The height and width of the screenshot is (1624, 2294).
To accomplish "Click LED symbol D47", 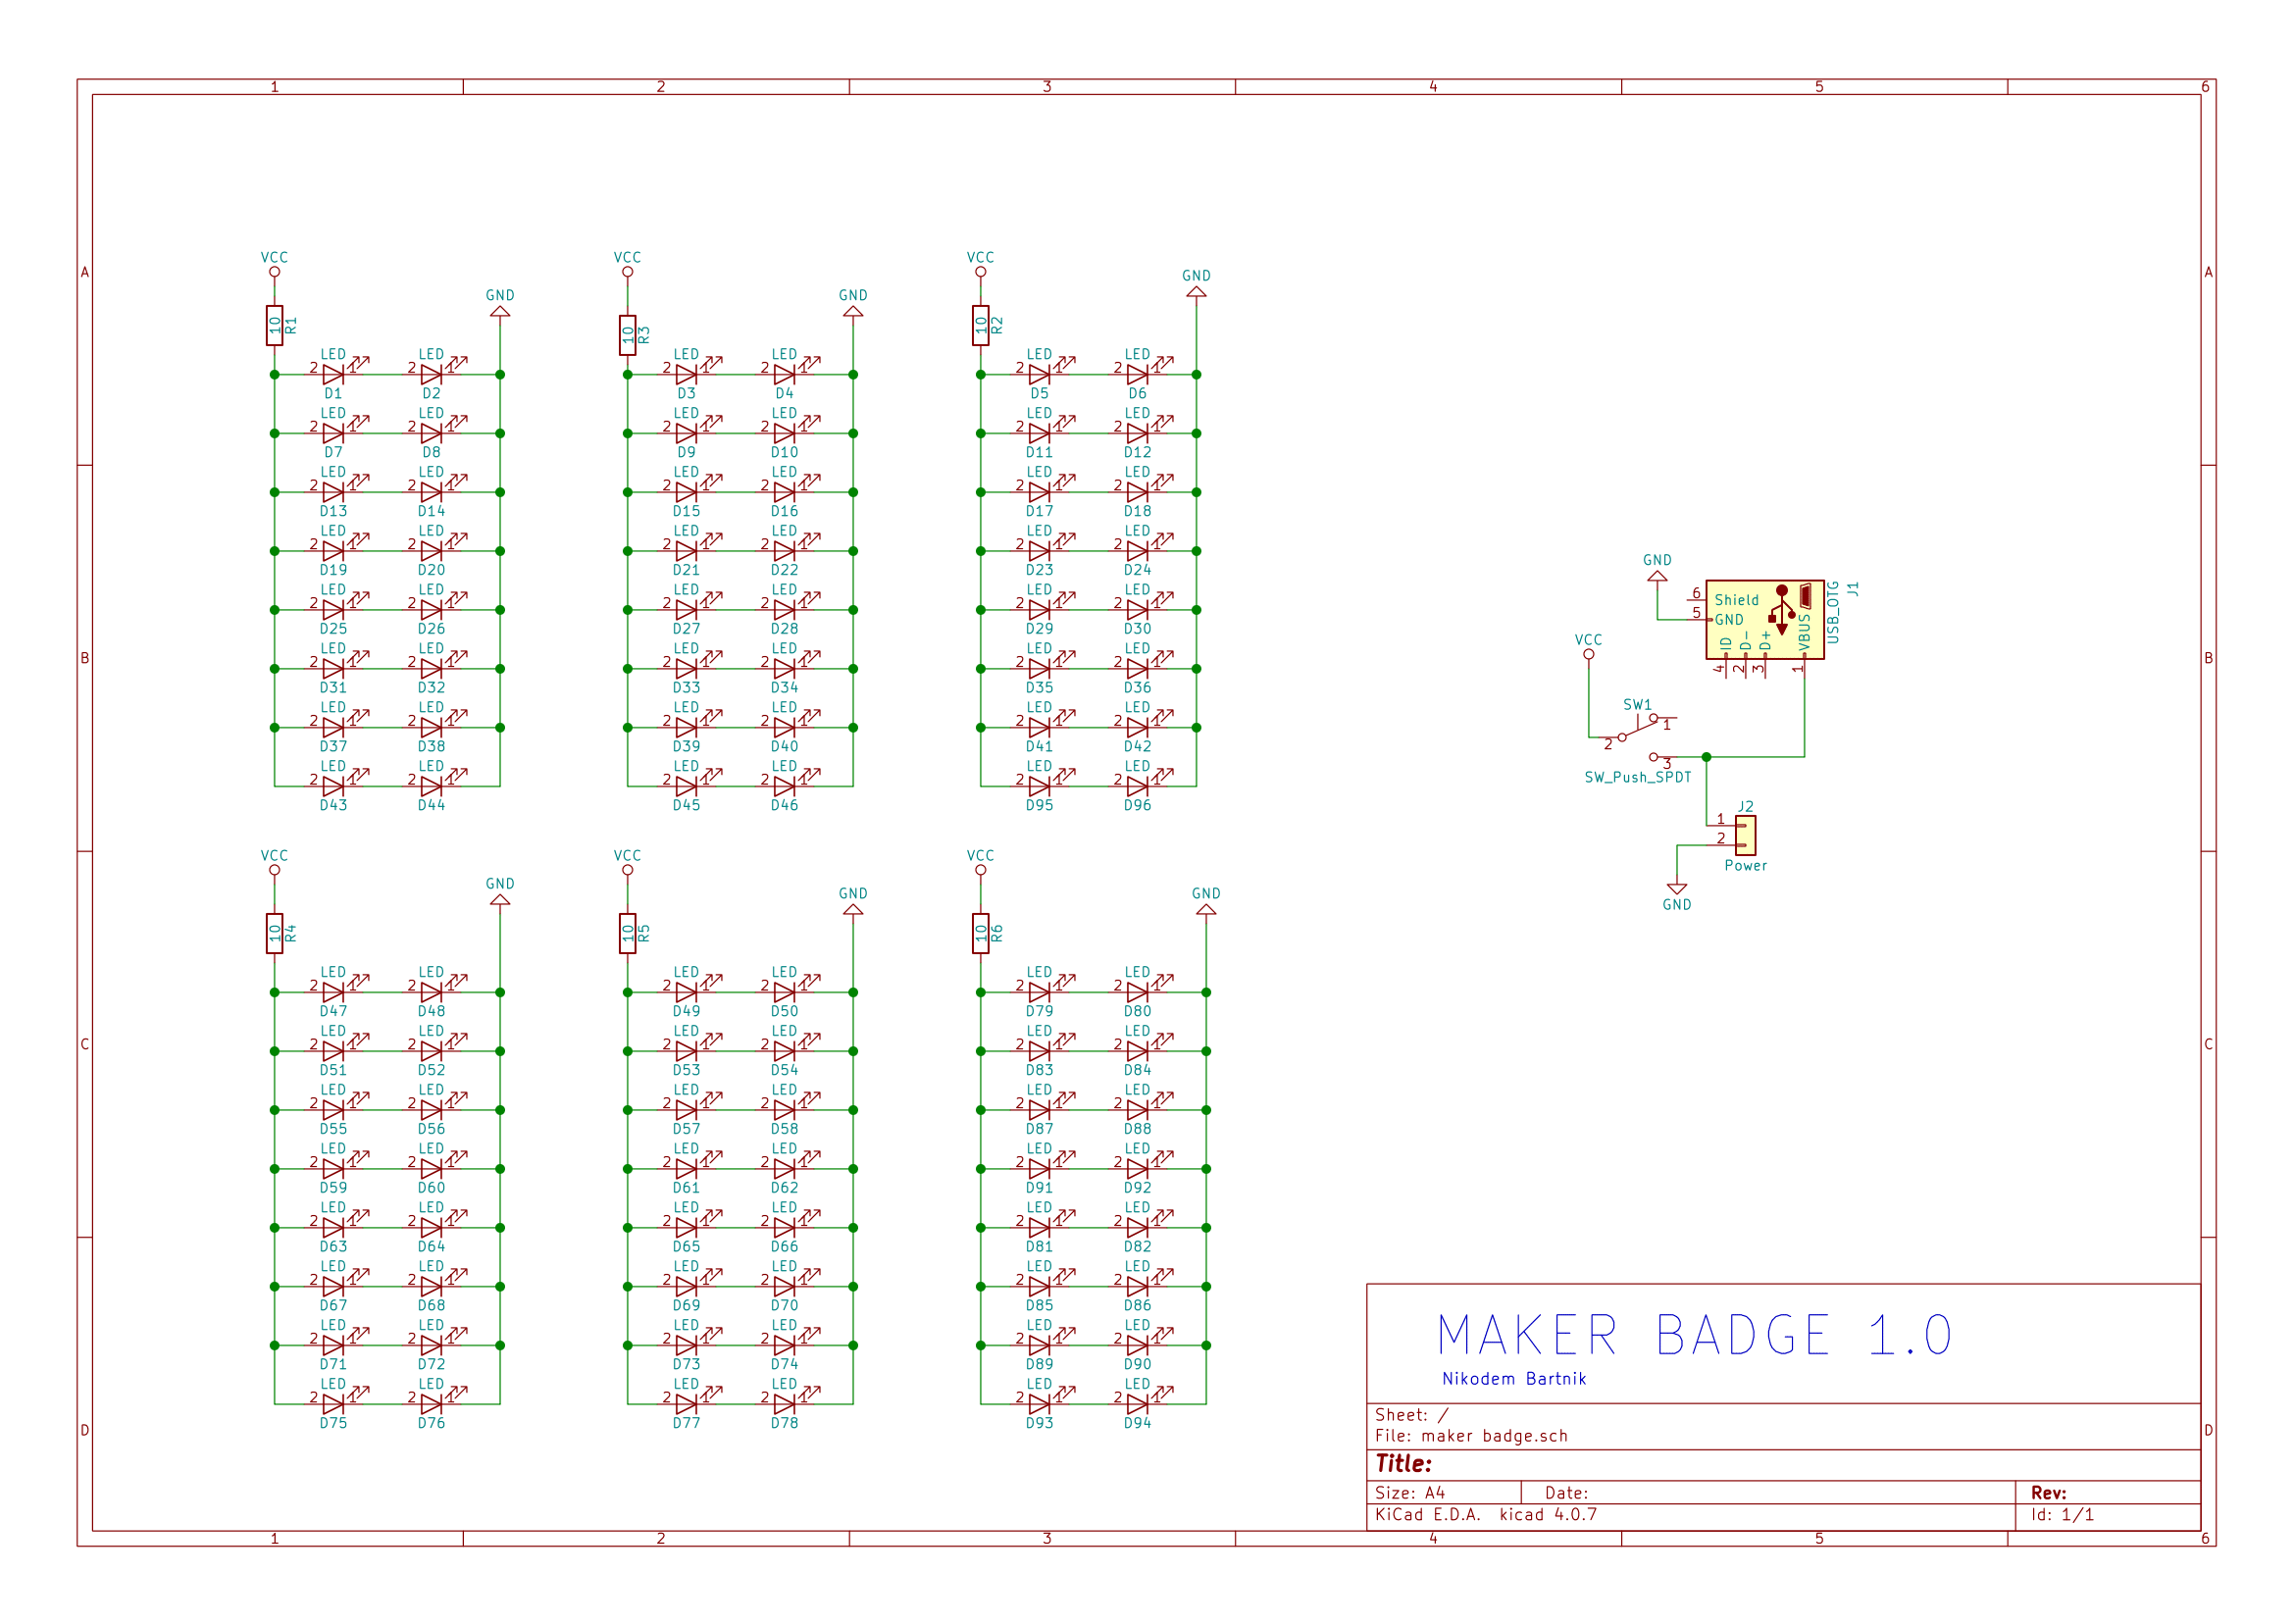I will tap(335, 992).
